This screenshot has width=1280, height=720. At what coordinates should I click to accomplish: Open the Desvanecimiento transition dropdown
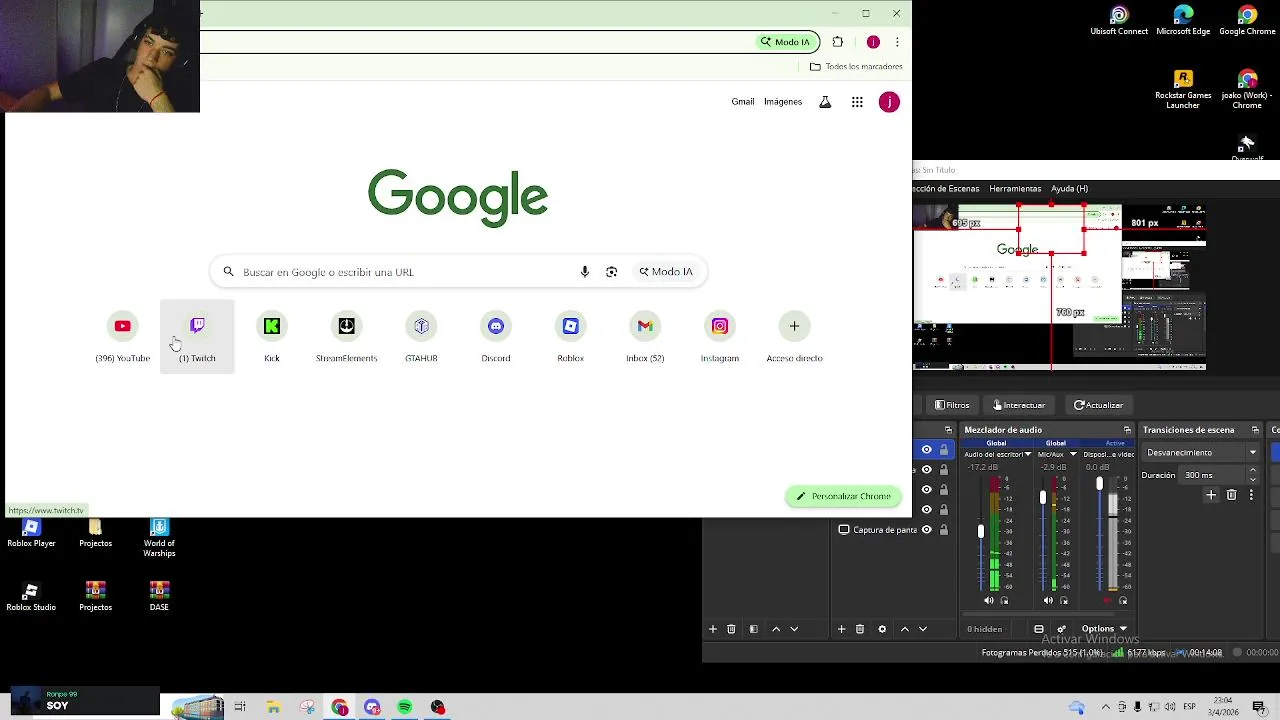1201,452
